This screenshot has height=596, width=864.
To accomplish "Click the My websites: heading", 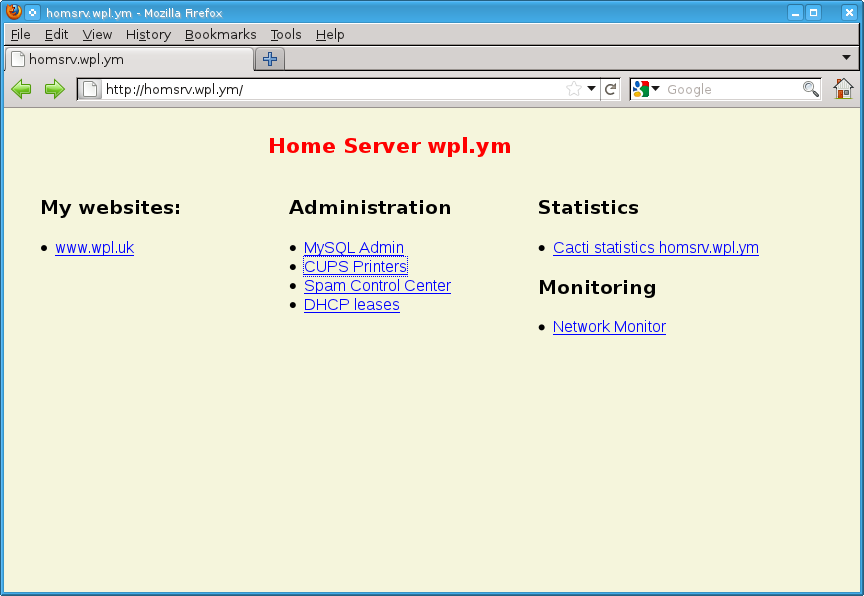I will click(110, 207).
